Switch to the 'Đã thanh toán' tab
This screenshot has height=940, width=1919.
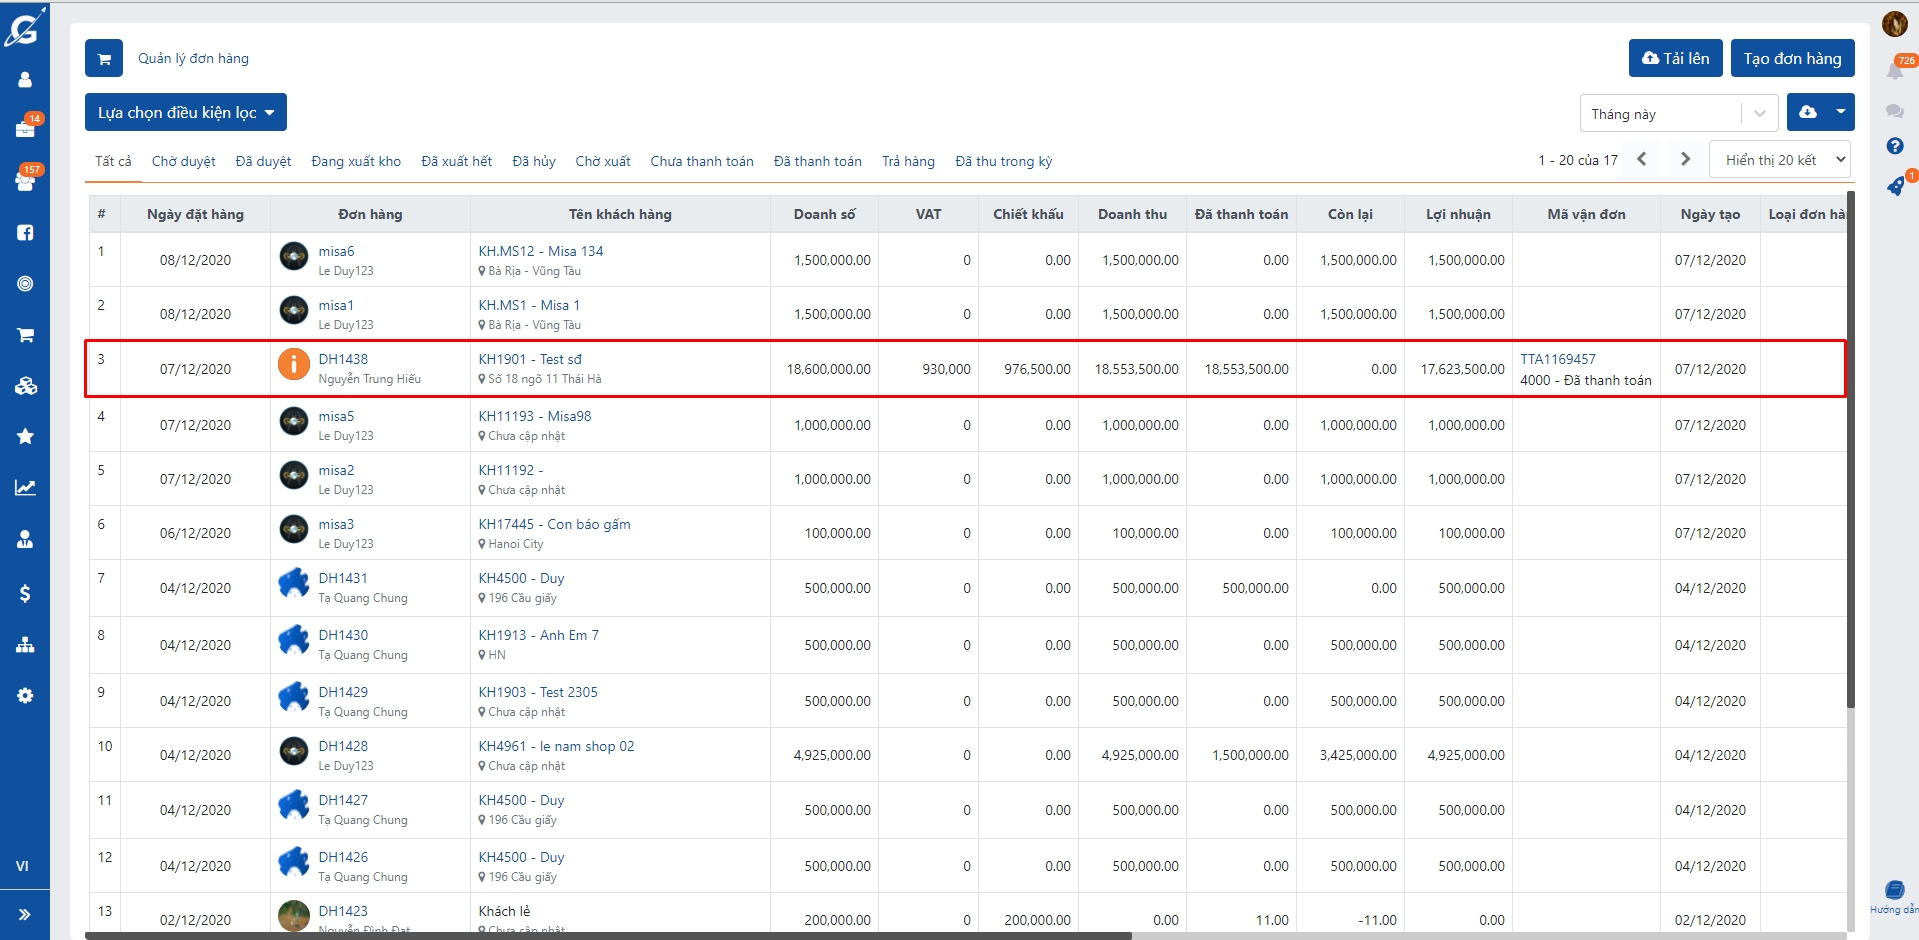[817, 161]
